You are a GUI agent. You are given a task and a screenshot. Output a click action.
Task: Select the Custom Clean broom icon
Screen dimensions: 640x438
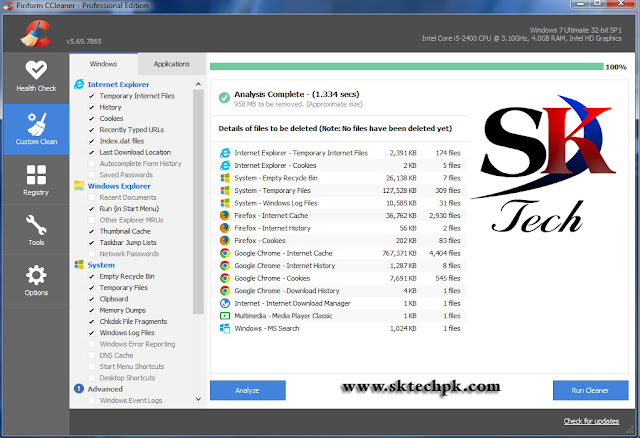37,124
